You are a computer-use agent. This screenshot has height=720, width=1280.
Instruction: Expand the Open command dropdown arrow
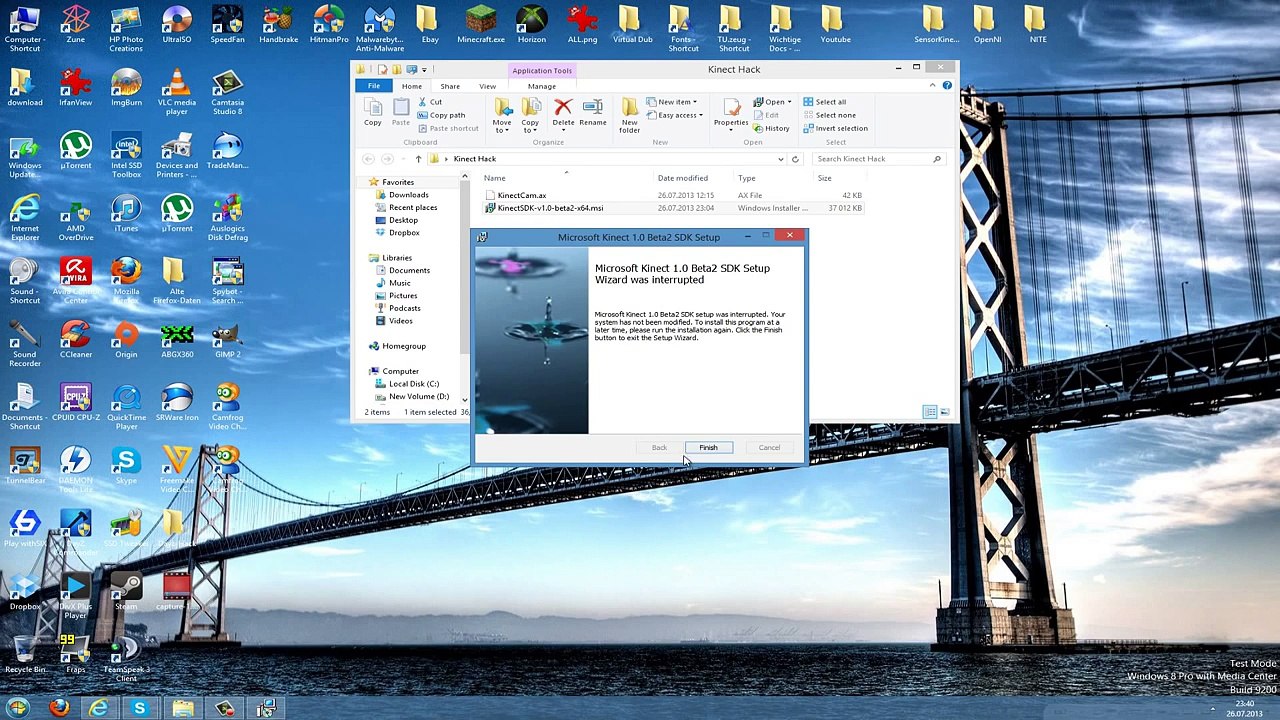pos(789,102)
